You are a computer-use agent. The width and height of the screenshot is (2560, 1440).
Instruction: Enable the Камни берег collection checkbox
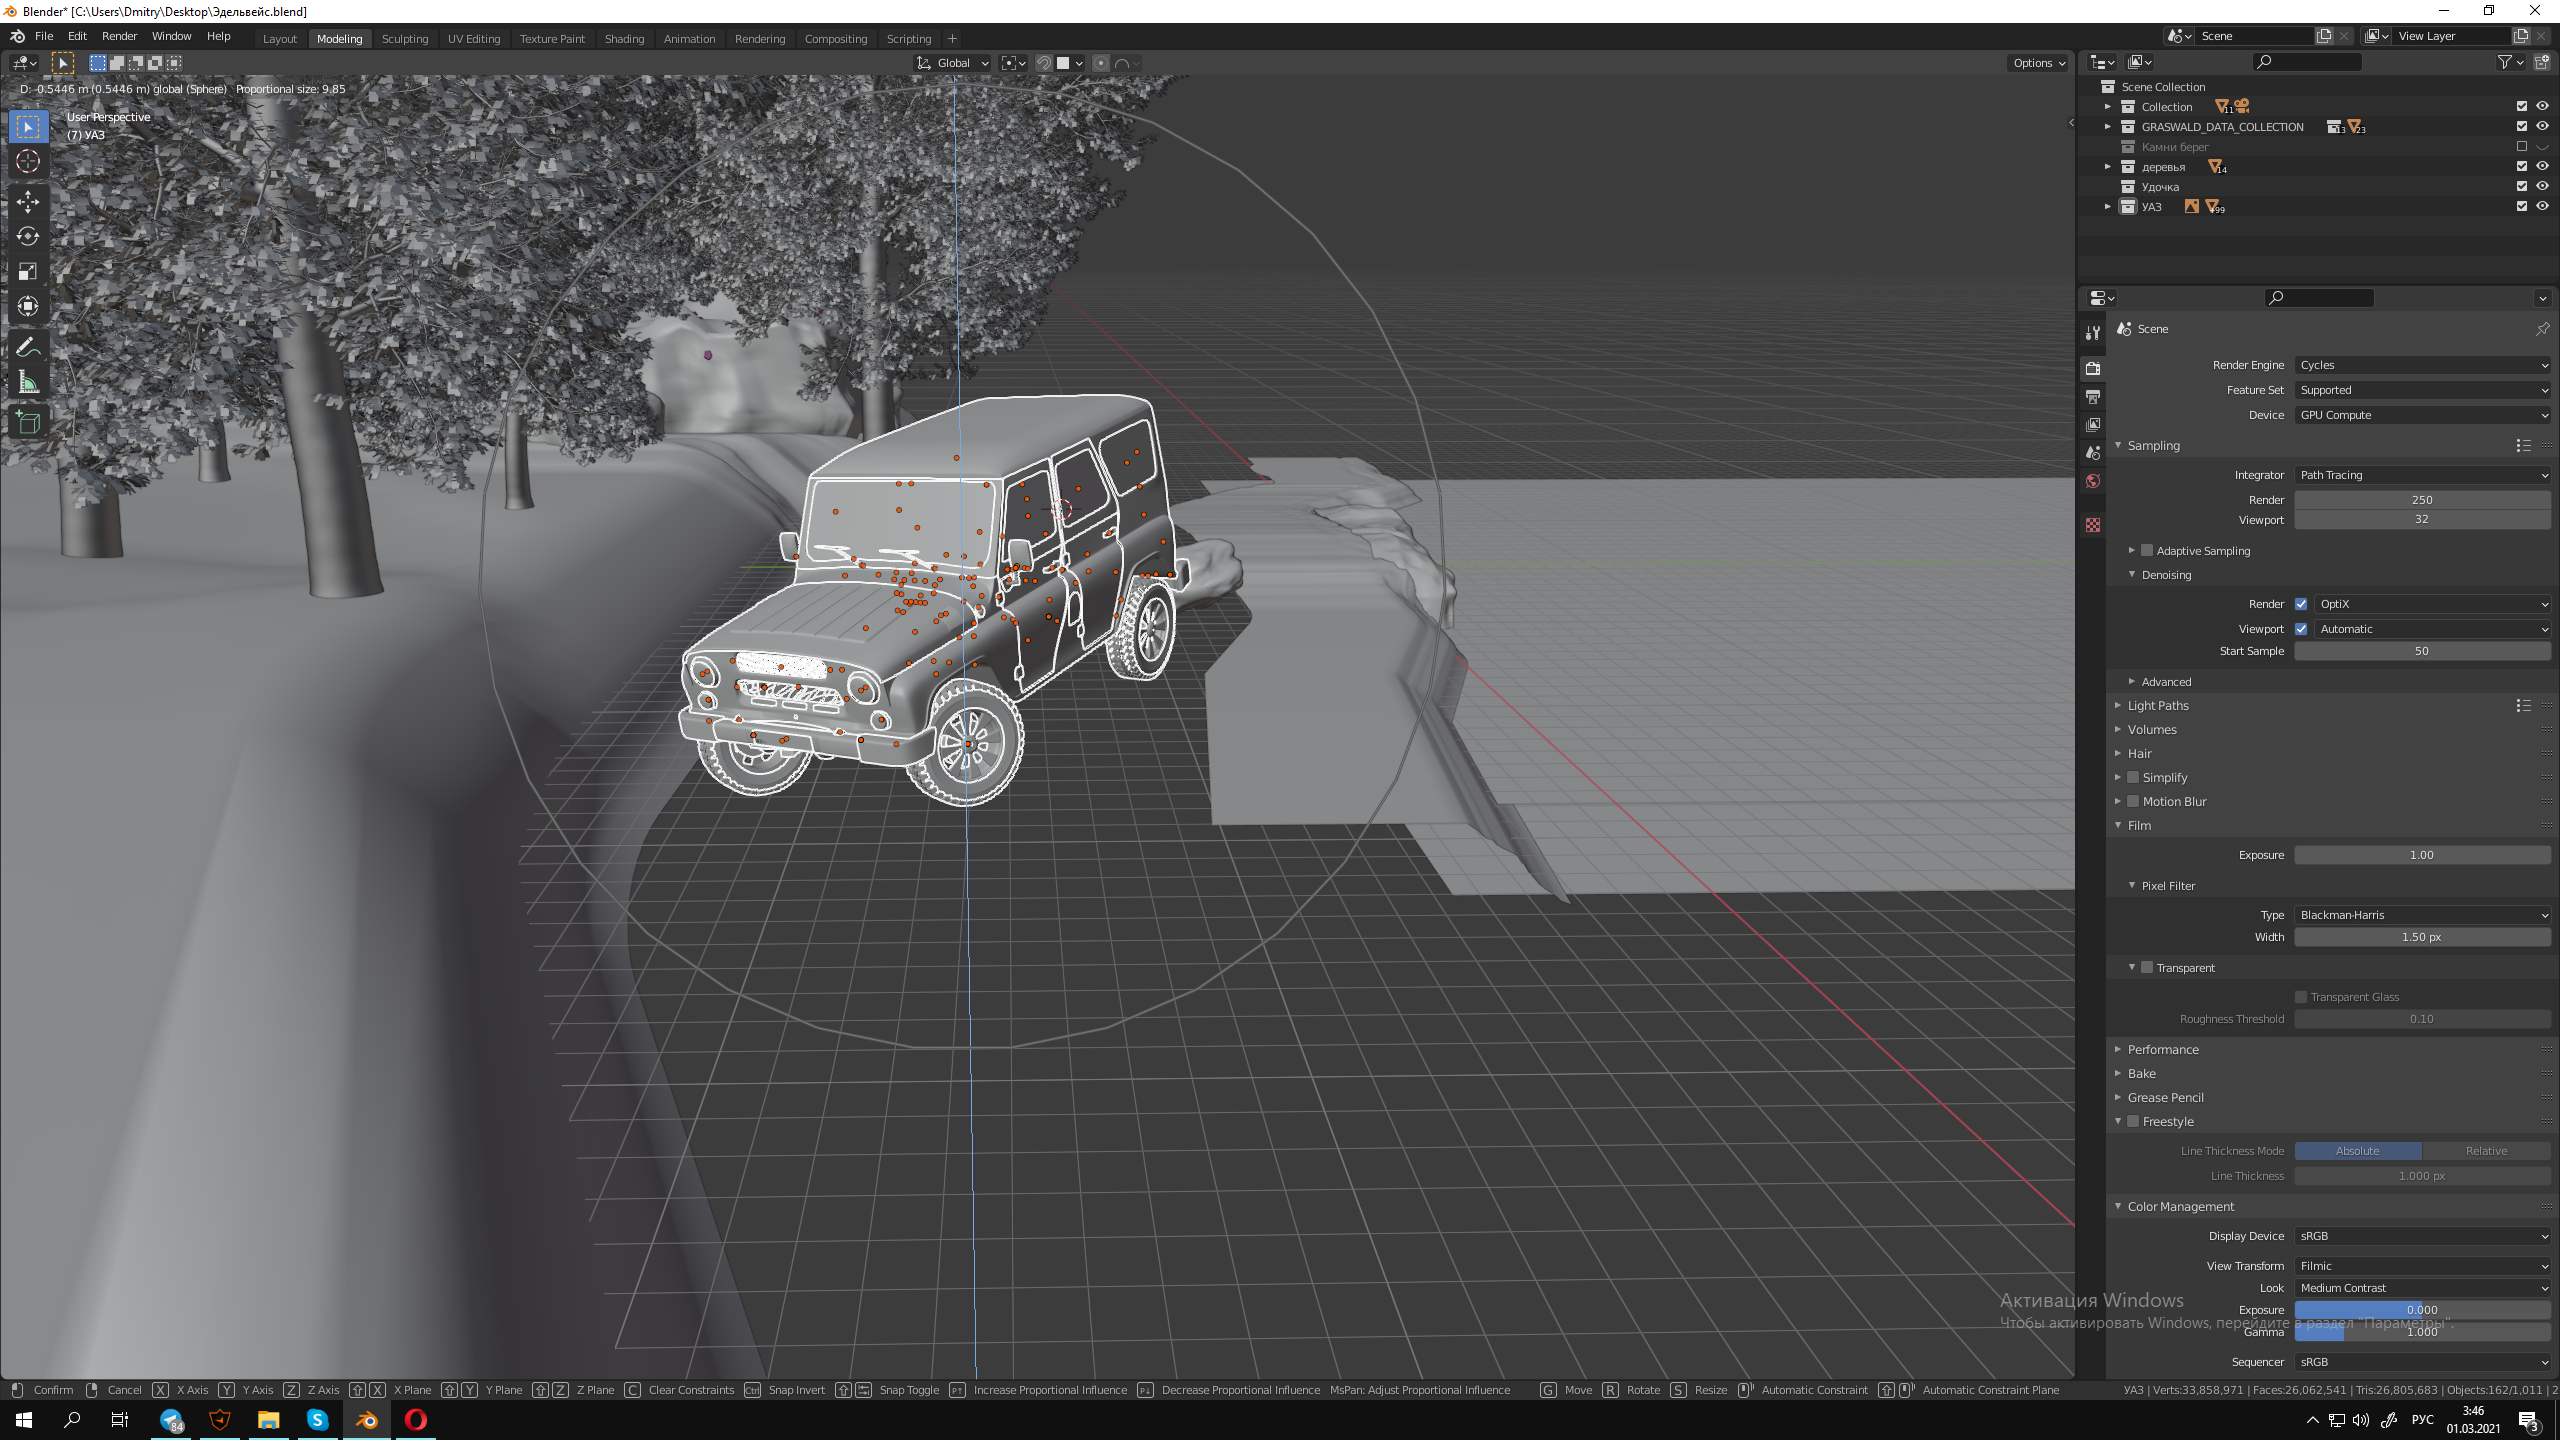2522,146
